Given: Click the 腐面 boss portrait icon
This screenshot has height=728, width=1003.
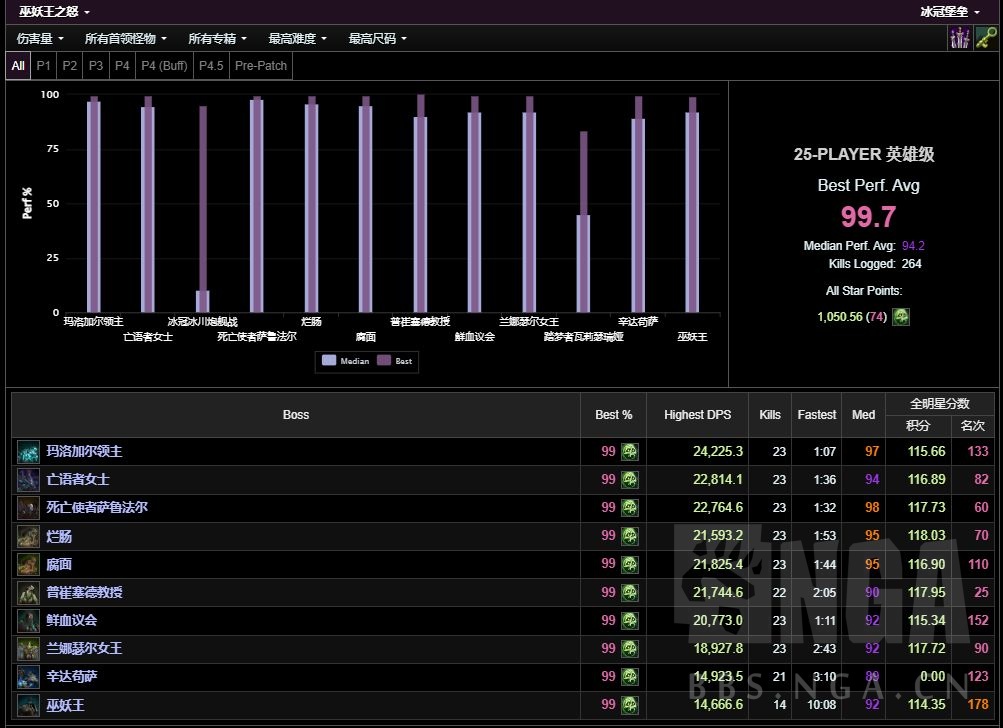Looking at the screenshot, I should pyautogui.click(x=29, y=564).
